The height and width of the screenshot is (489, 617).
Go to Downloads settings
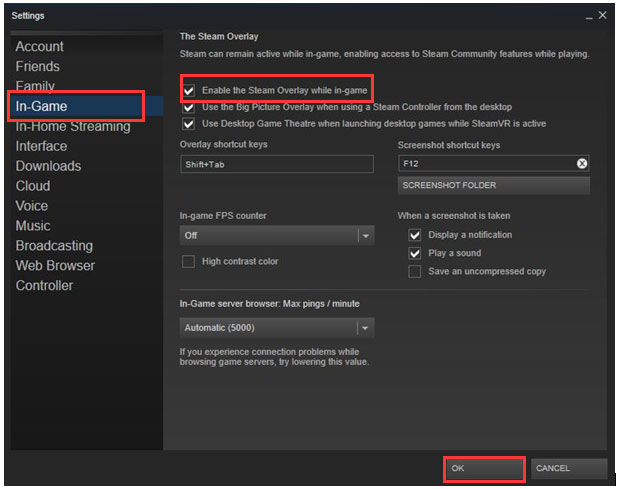pos(48,166)
